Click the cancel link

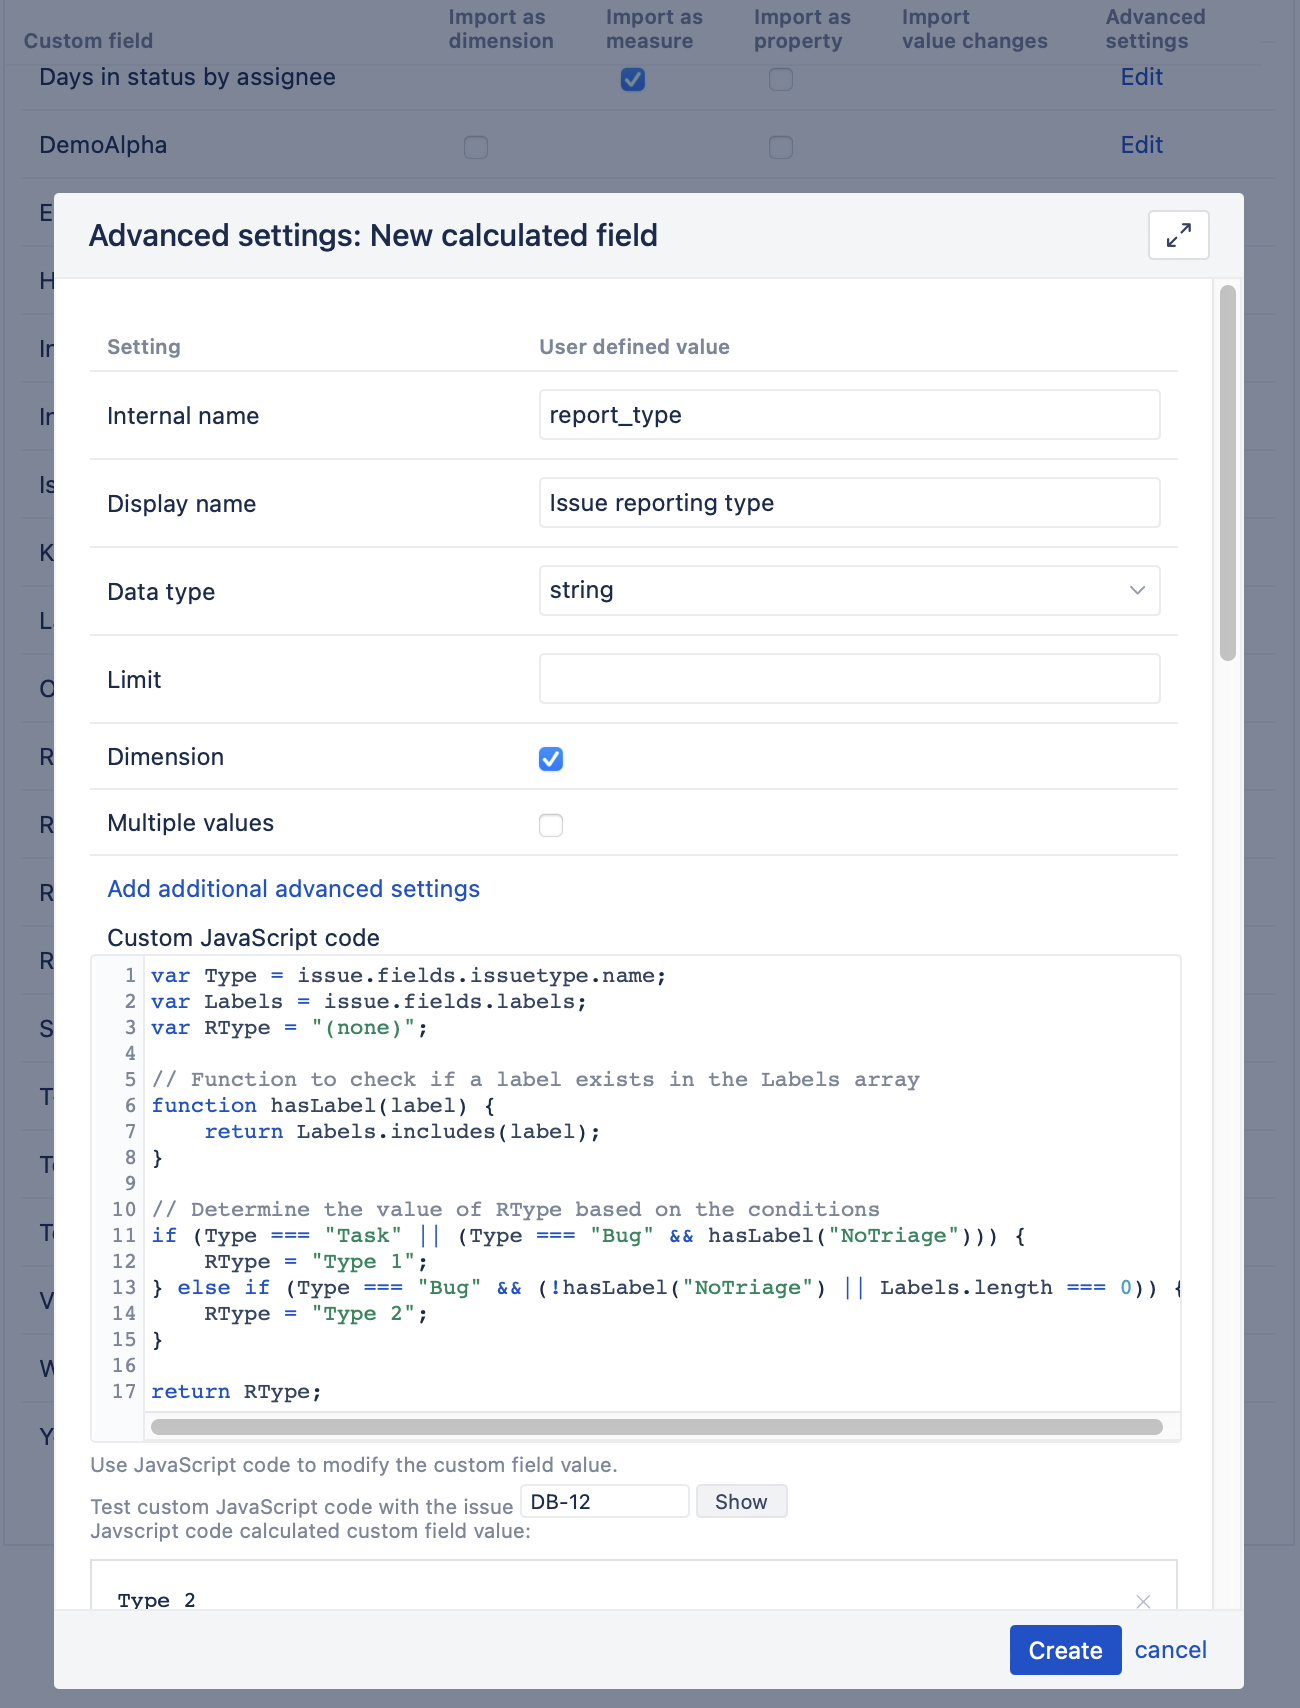[x=1170, y=1650]
